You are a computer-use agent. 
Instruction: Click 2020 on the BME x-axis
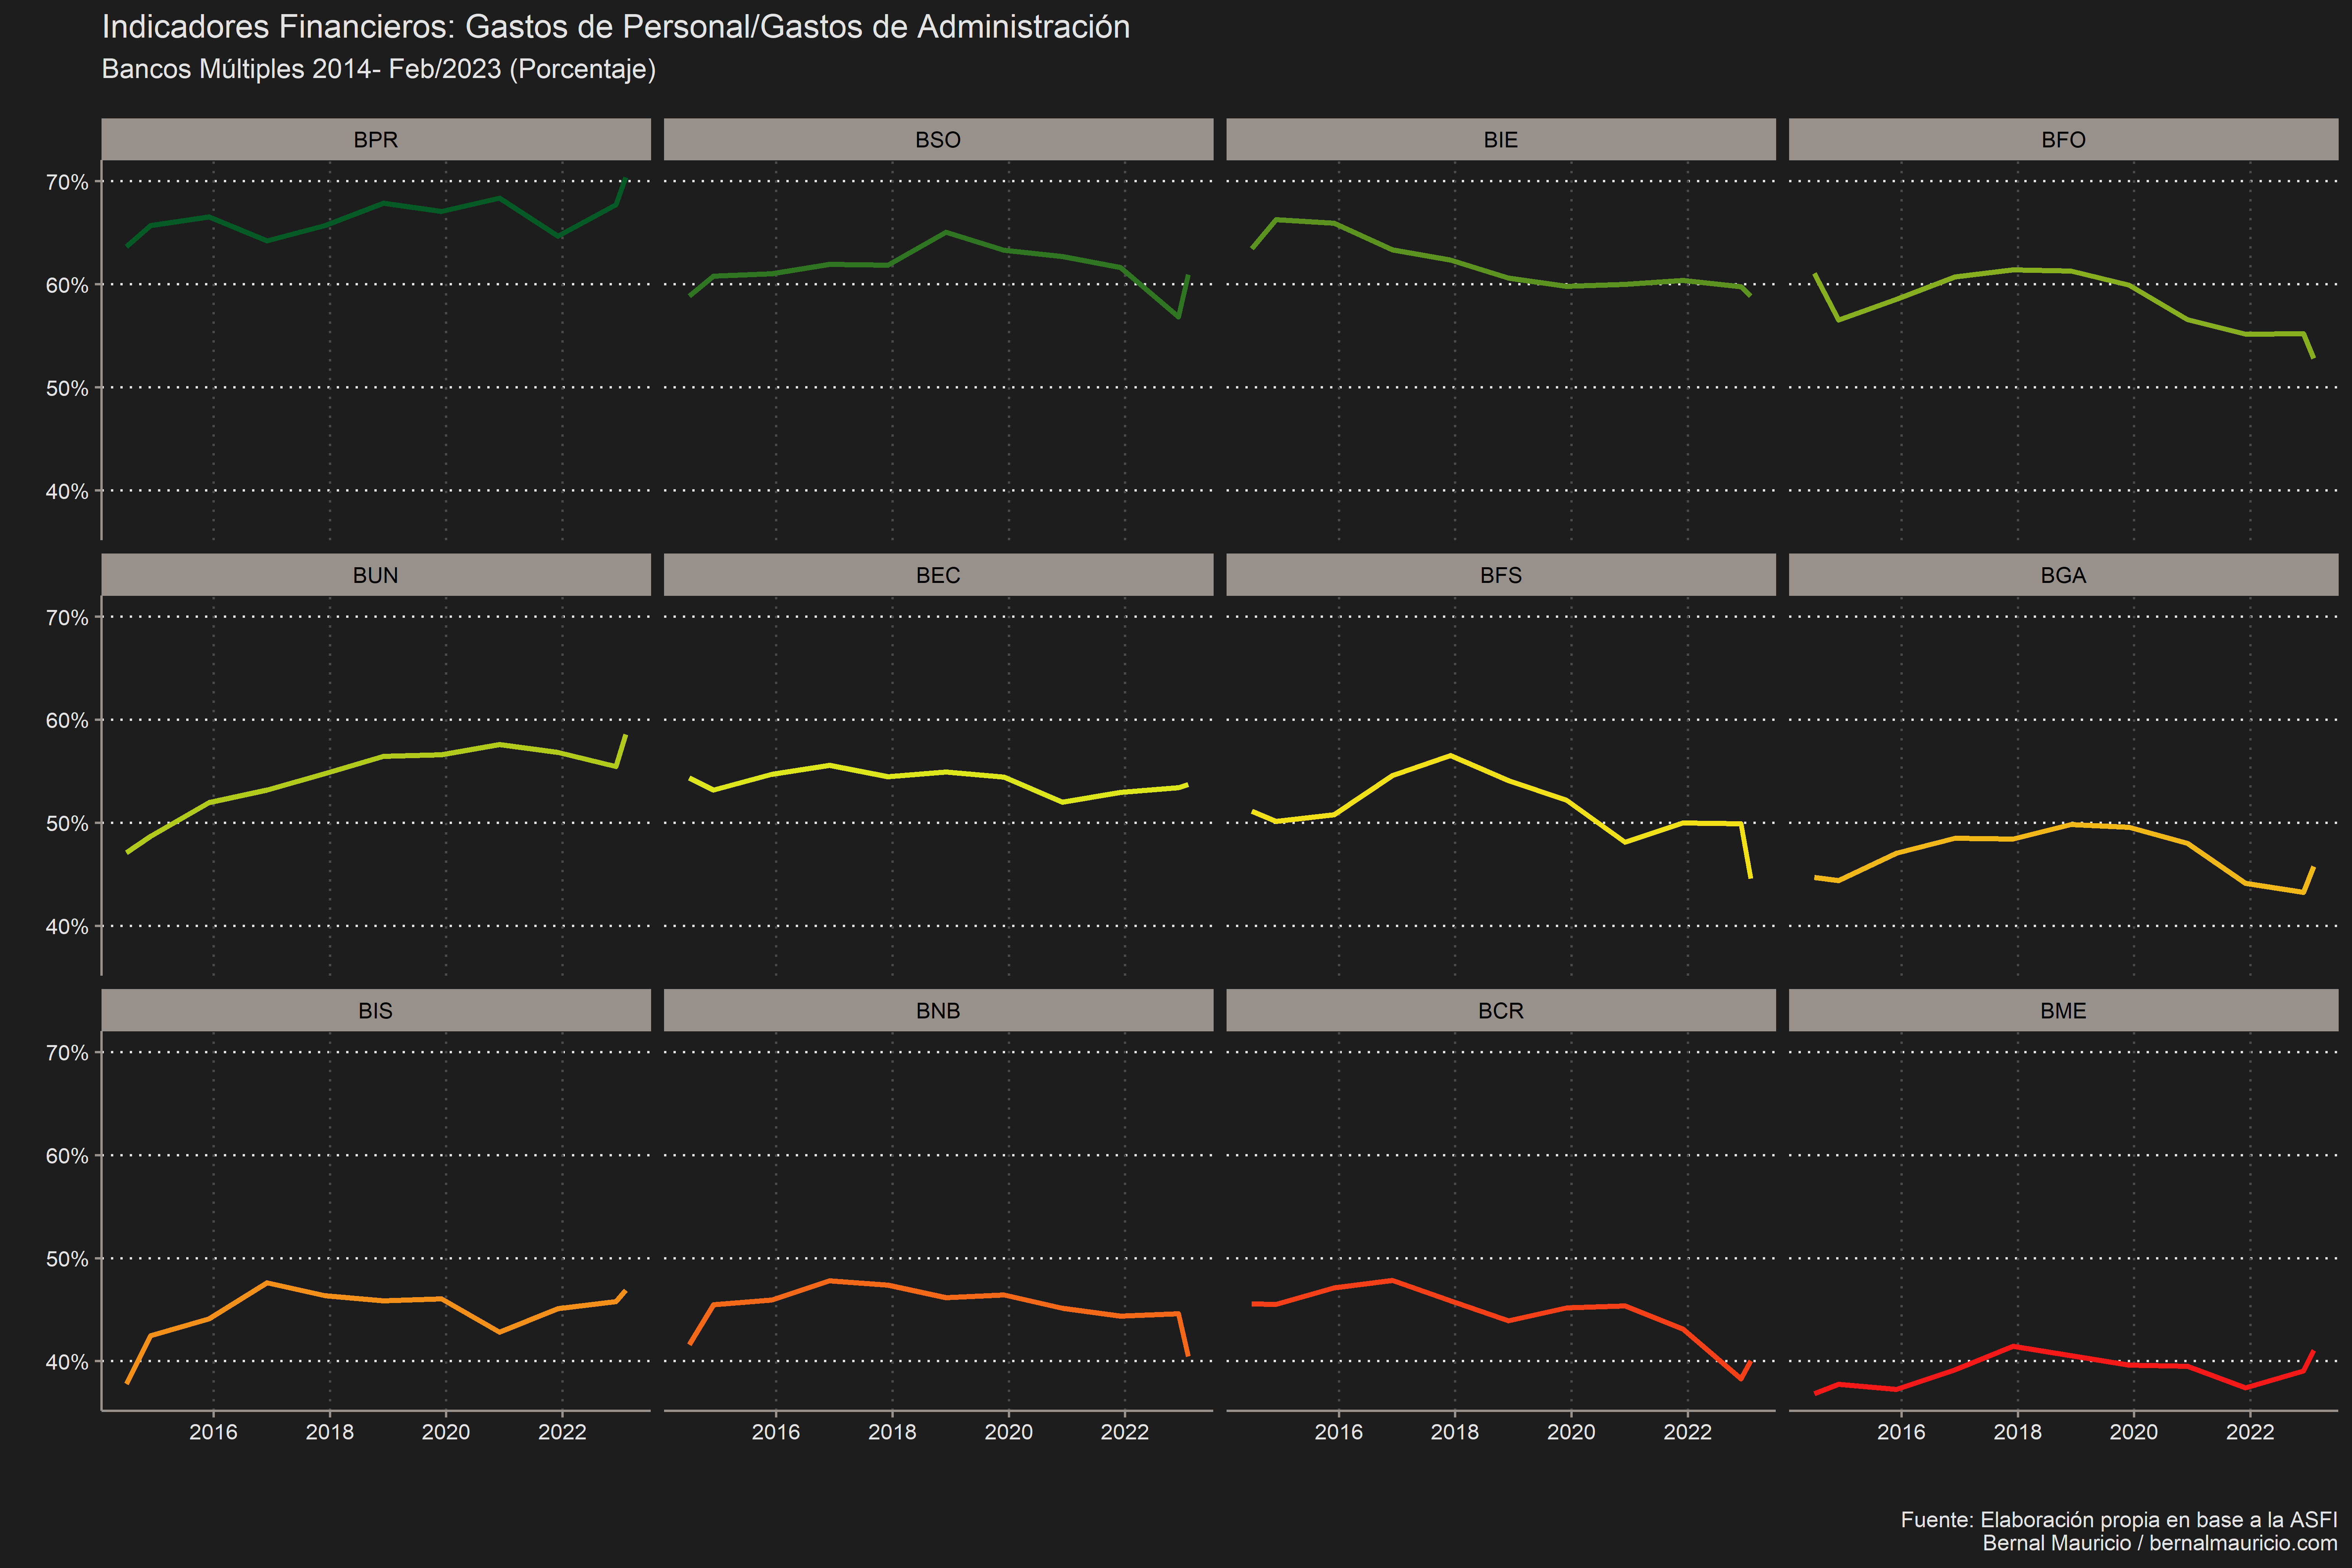2134,1432
